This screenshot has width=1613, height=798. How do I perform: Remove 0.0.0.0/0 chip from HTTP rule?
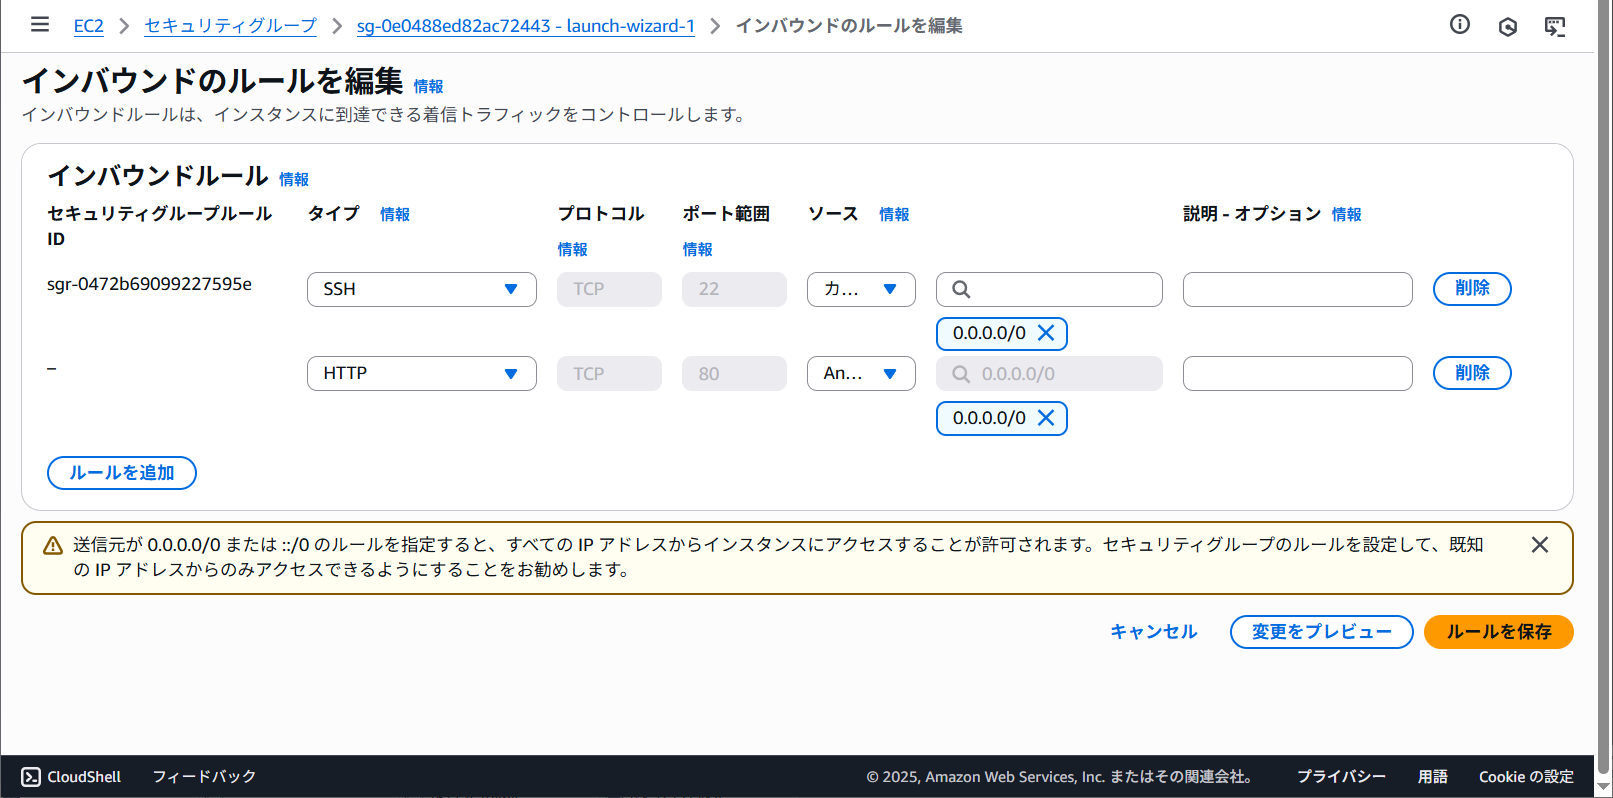[x=1046, y=418]
